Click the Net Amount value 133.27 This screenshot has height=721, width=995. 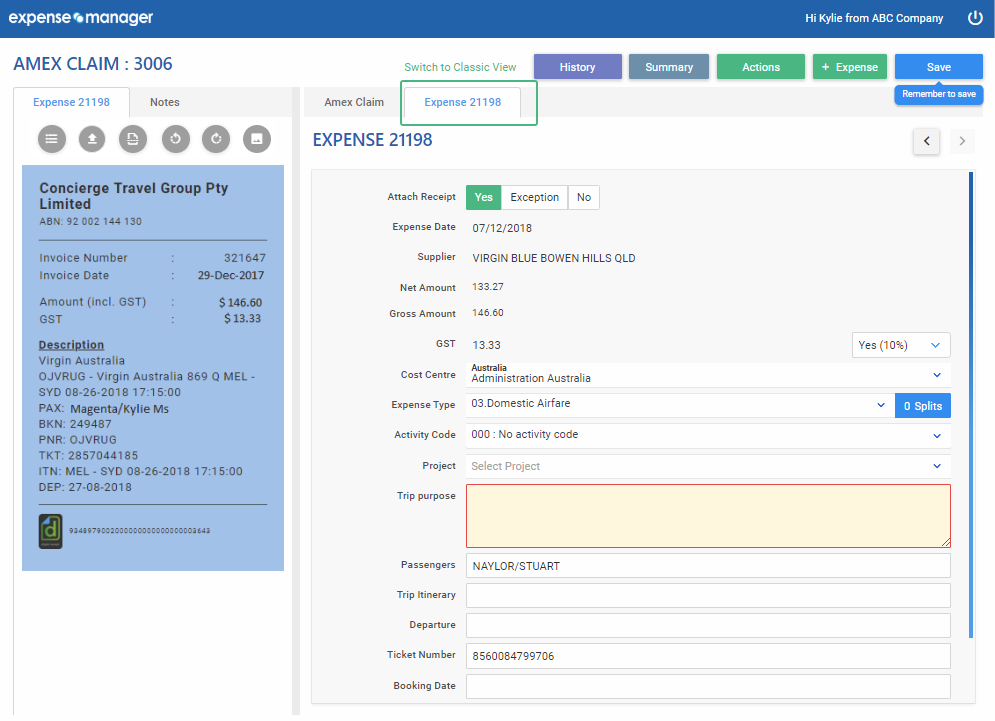tap(487, 287)
